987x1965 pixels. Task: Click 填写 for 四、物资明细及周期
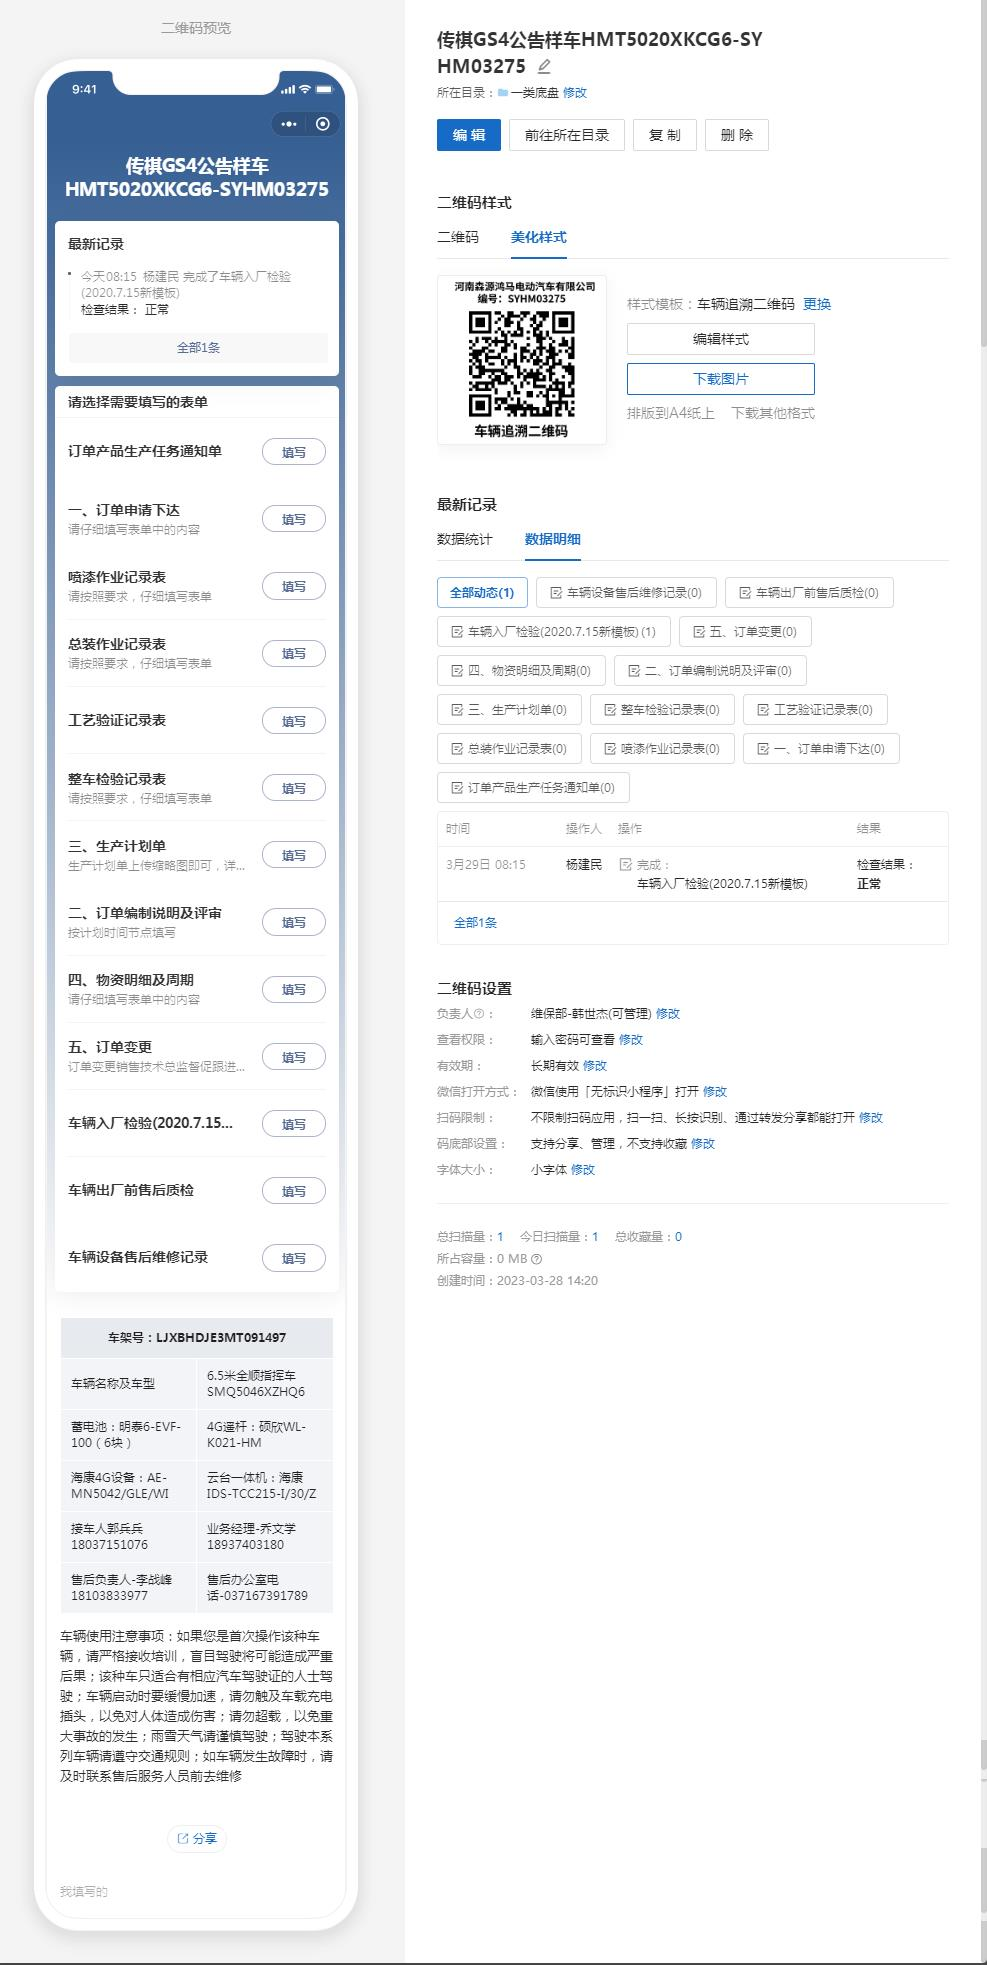coord(294,989)
